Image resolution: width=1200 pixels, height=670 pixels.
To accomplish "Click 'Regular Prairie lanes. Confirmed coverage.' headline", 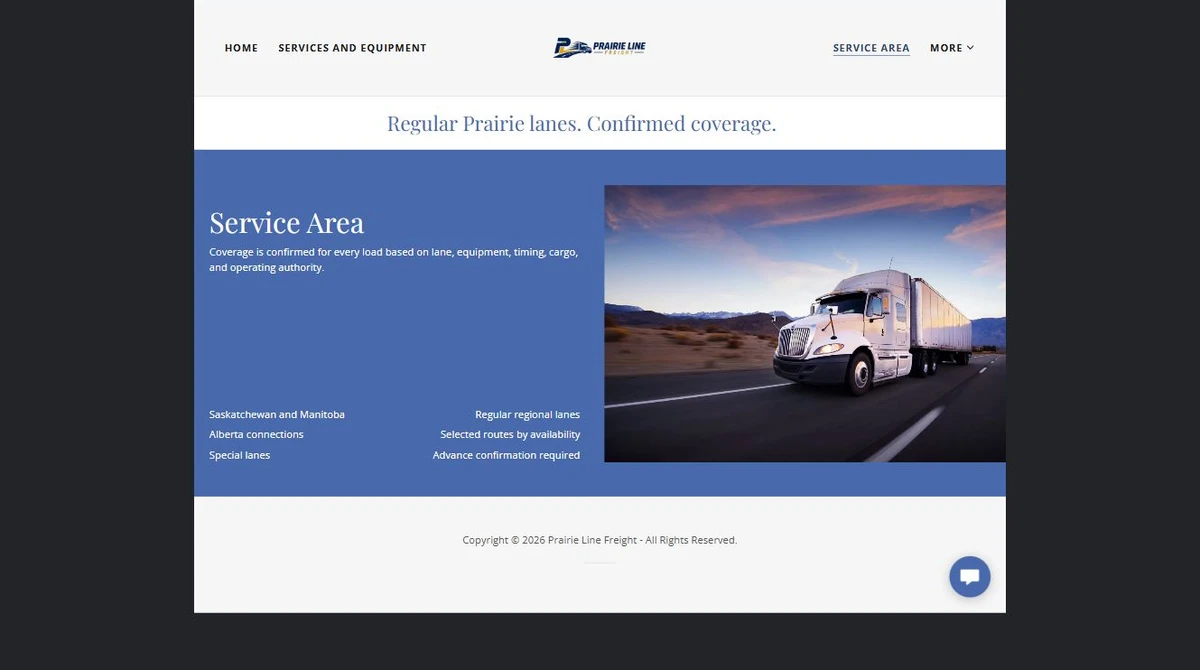I will click(581, 124).
